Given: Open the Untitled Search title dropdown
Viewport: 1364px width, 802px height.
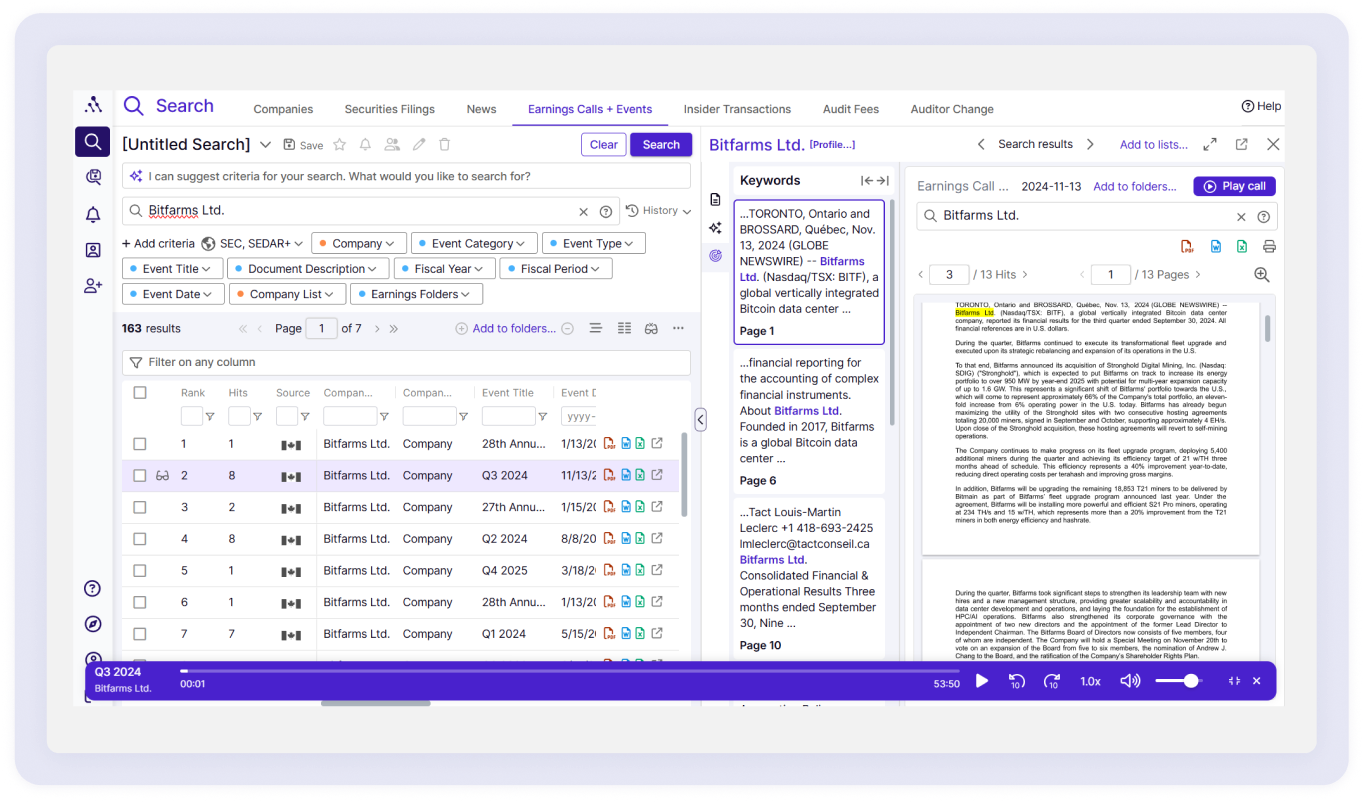Looking at the screenshot, I should (x=266, y=145).
